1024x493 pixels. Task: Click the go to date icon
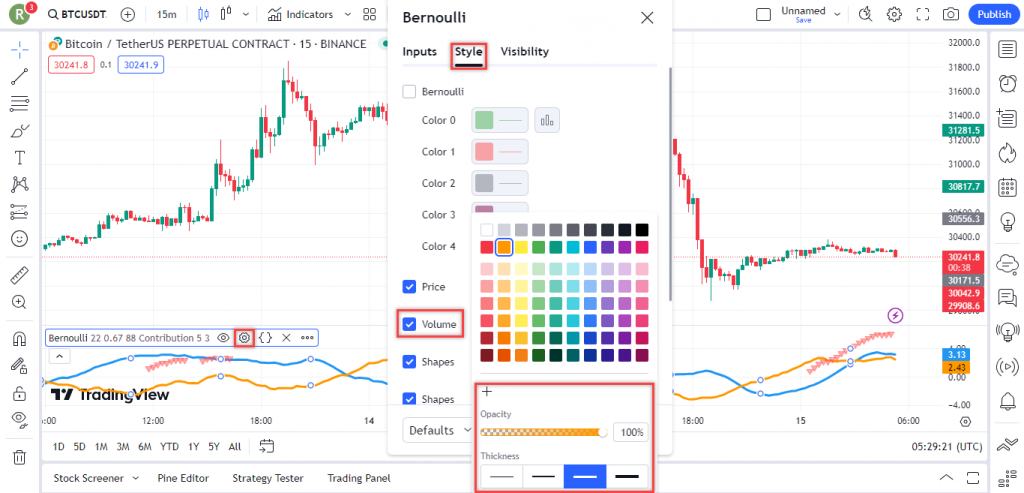[266, 447]
